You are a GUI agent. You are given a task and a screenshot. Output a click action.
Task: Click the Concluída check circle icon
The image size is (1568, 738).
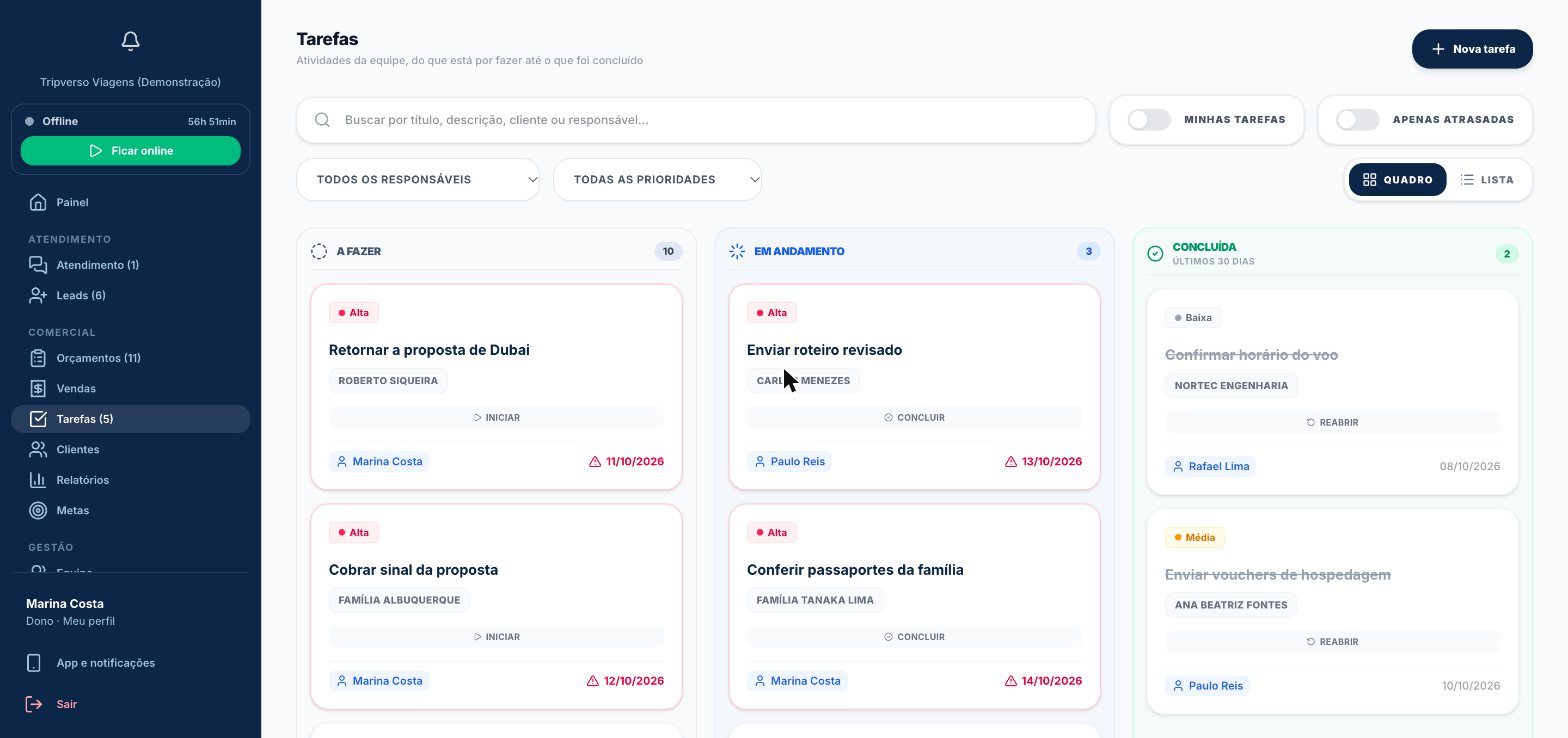[1155, 254]
